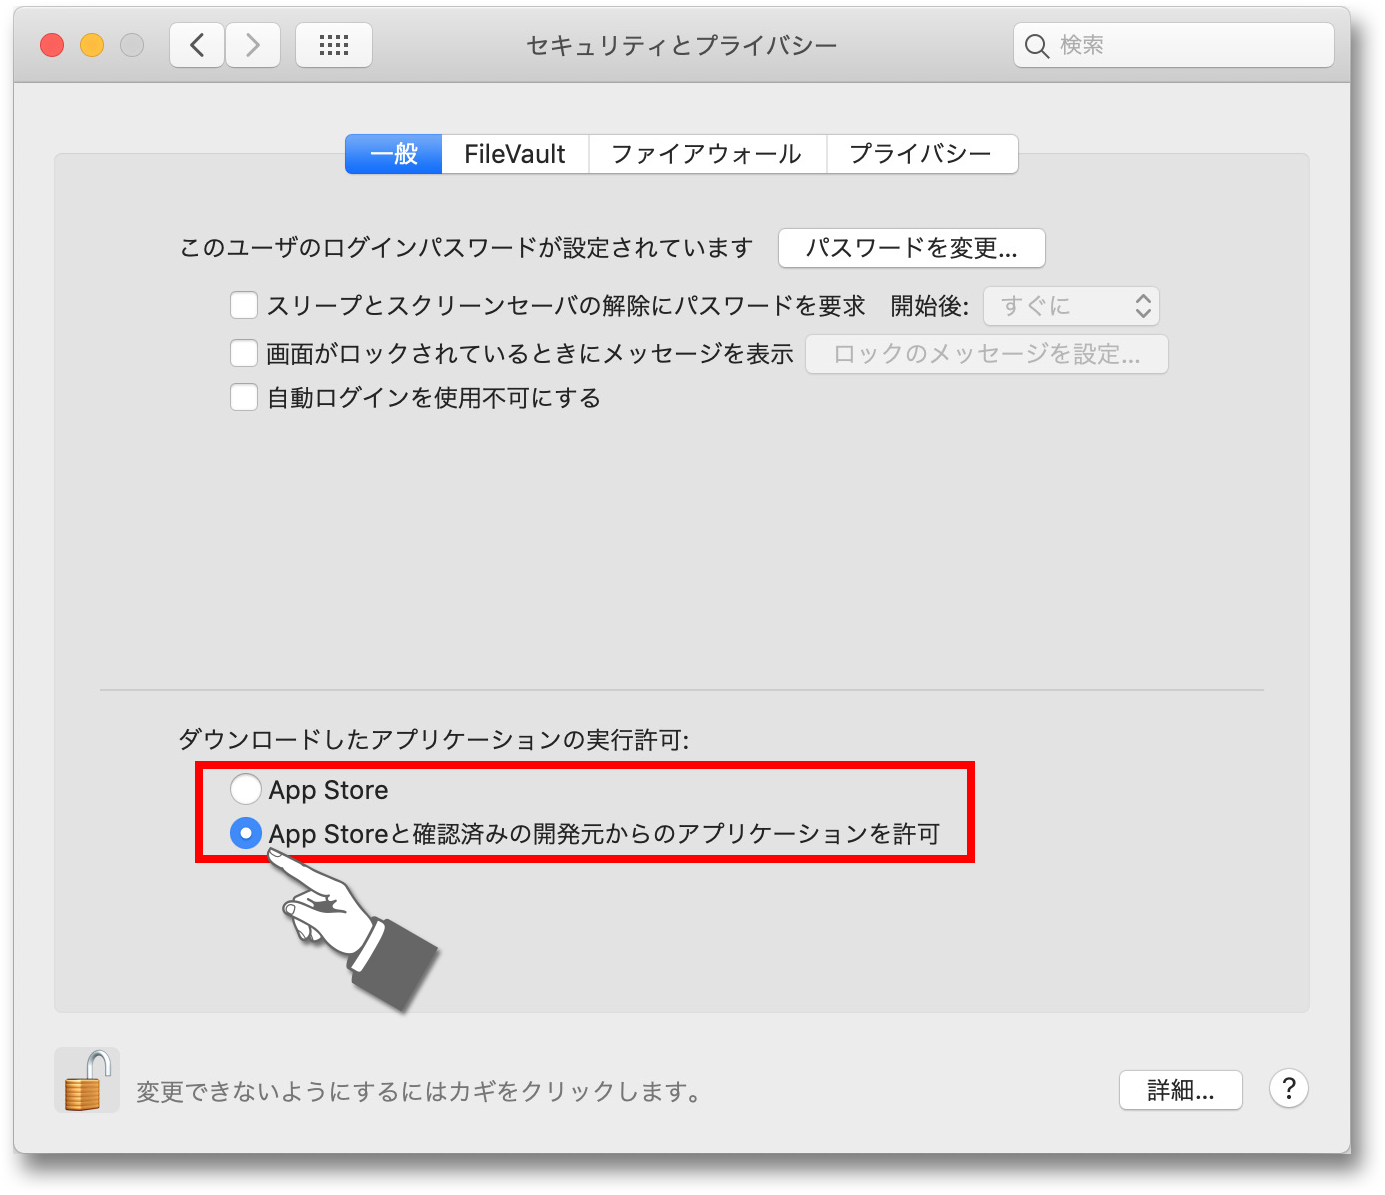Click the padlock icon to lock changes
This screenshot has height=1195, width=1385.
86,1081
